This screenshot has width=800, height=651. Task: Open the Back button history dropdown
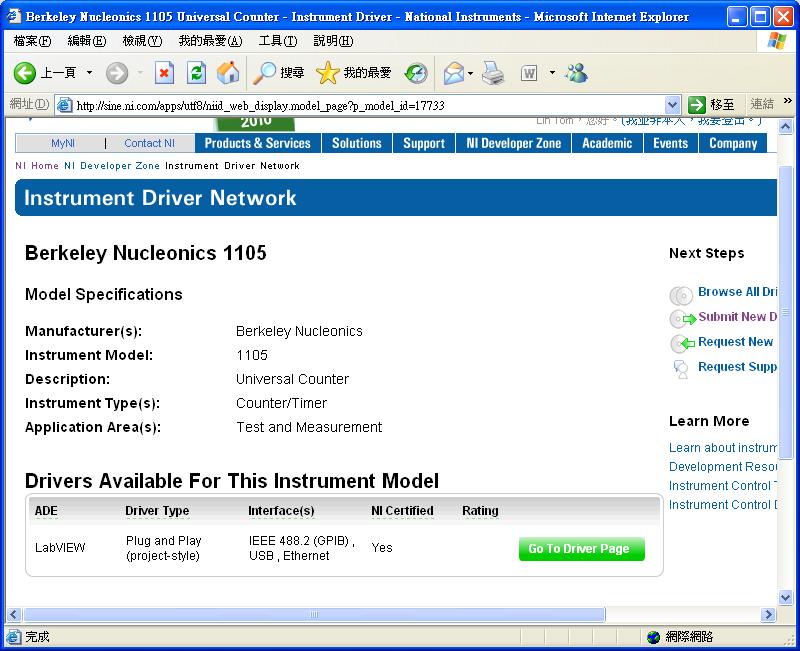click(x=89, y=73)
